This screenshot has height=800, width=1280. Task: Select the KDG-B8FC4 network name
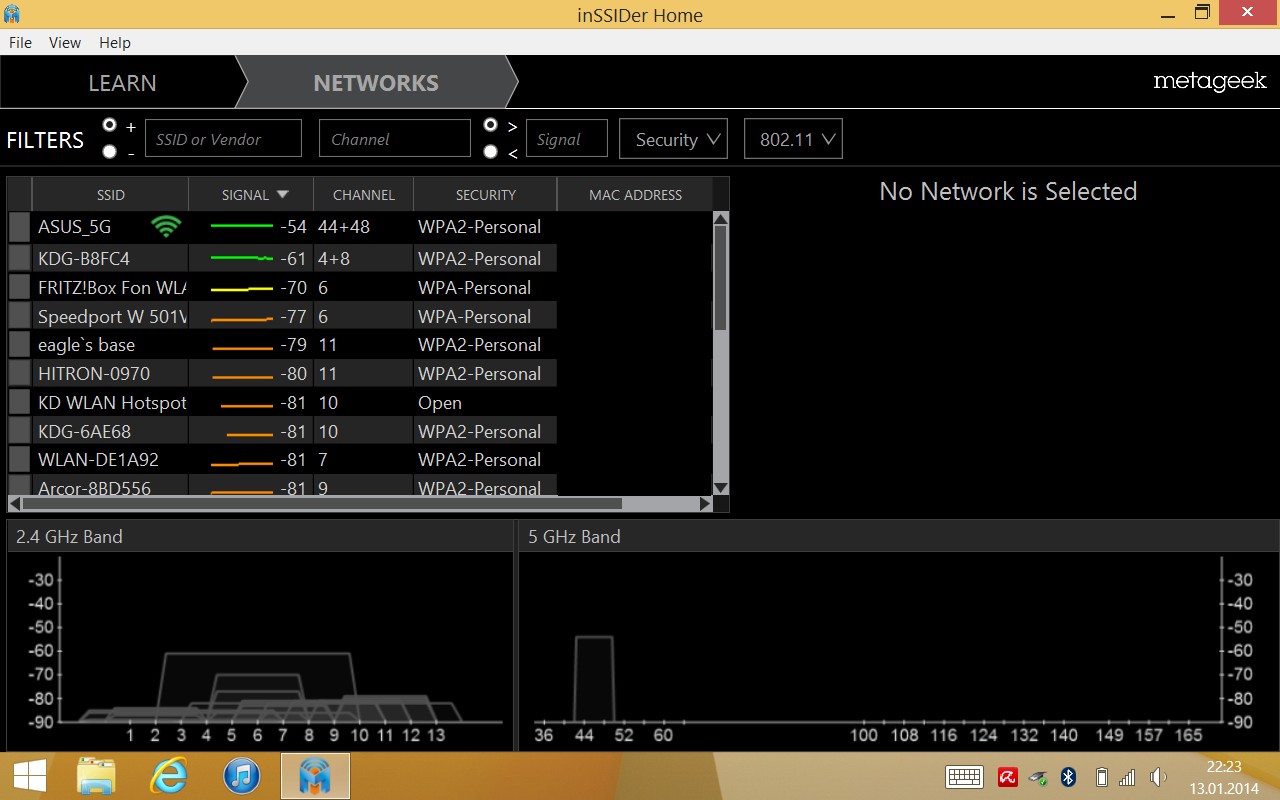tap(84, 258)
